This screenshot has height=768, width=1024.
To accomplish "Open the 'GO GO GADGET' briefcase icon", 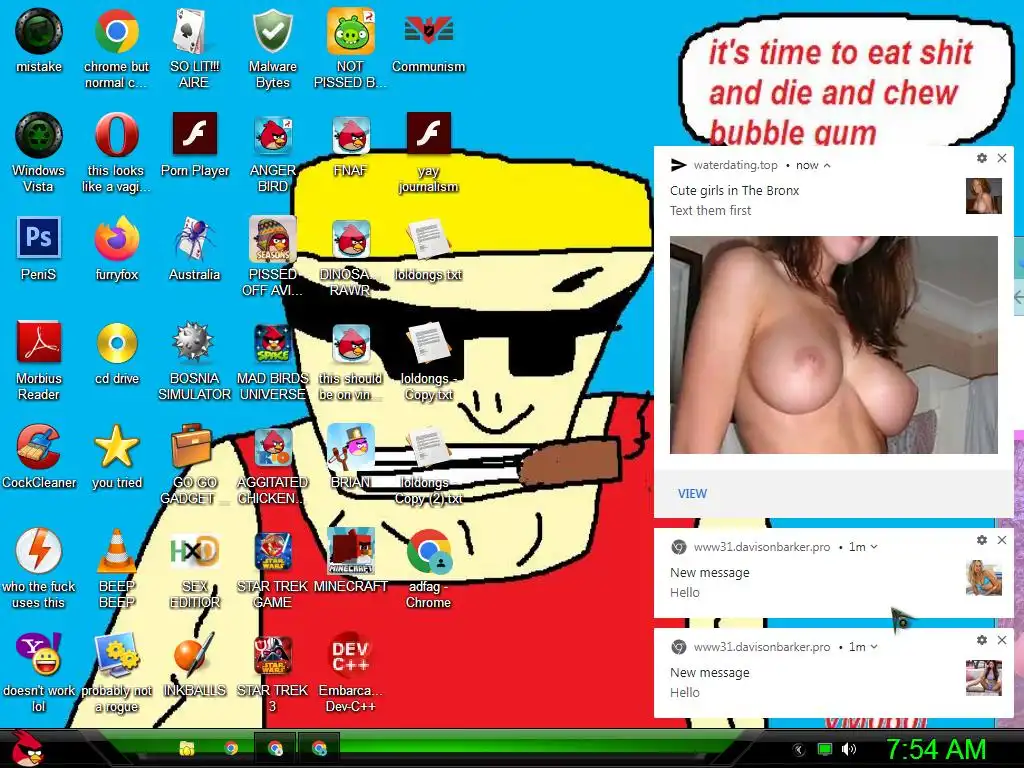I will pos(194,464).
